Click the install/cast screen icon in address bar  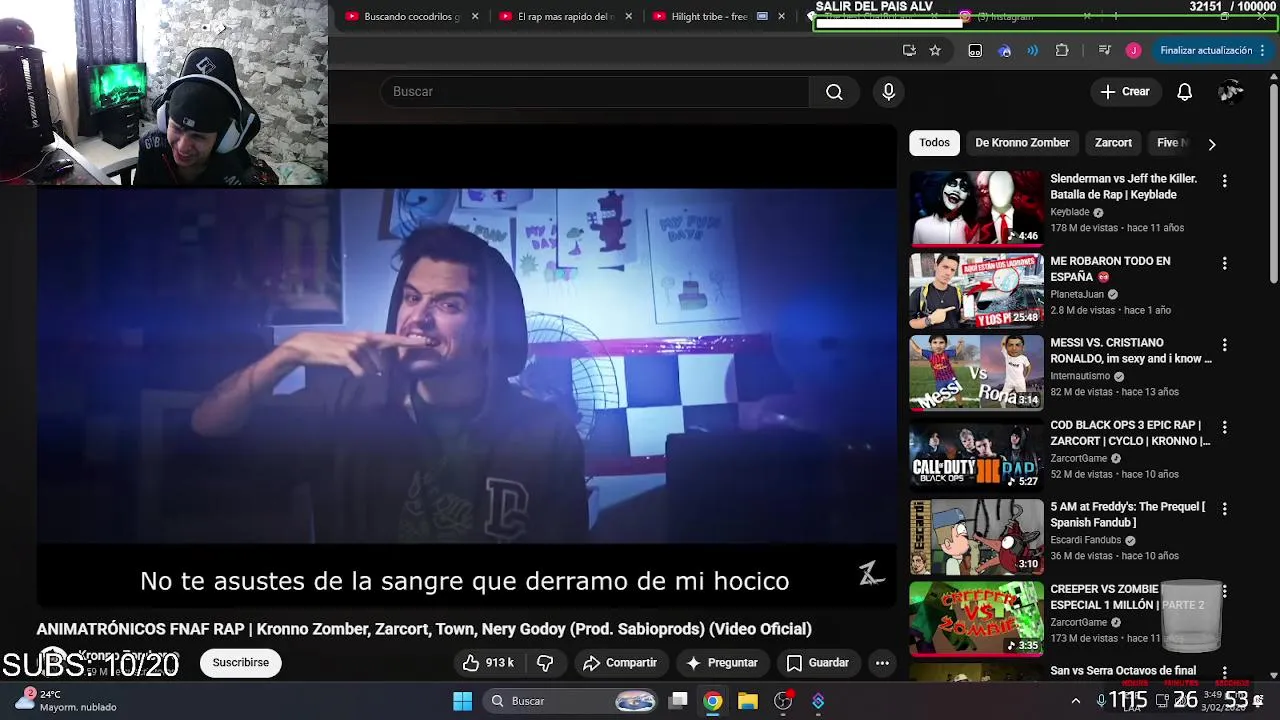909,51
